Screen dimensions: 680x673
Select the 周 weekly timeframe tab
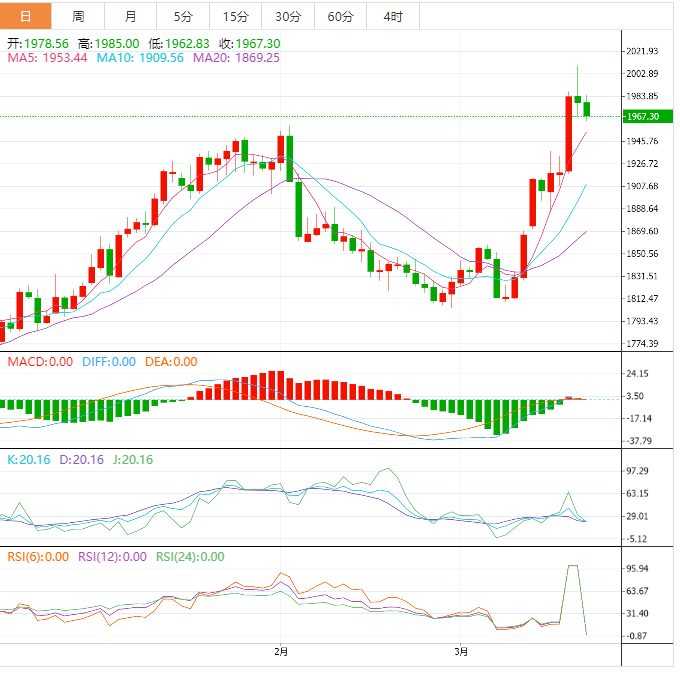(x=79, y=16)
